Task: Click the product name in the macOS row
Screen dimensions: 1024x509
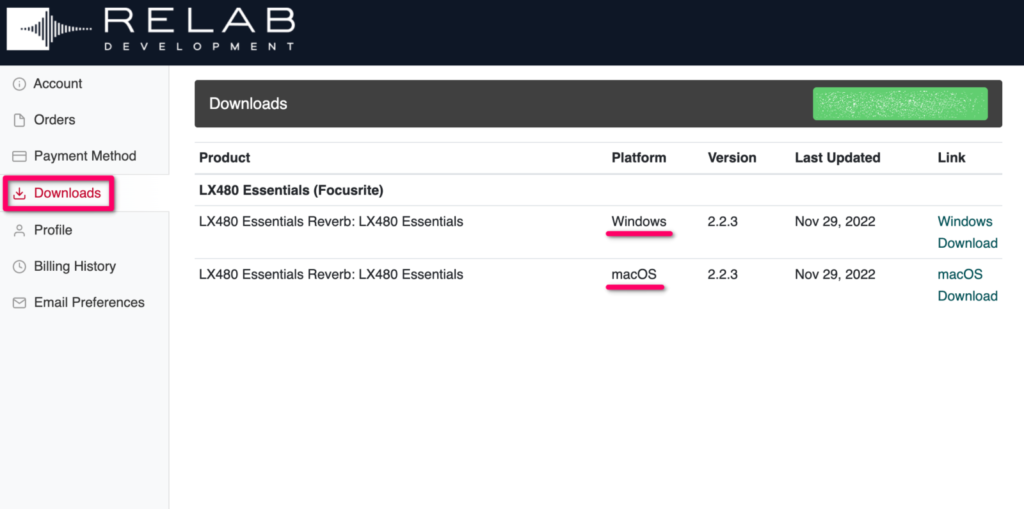Action: (331, 274)
